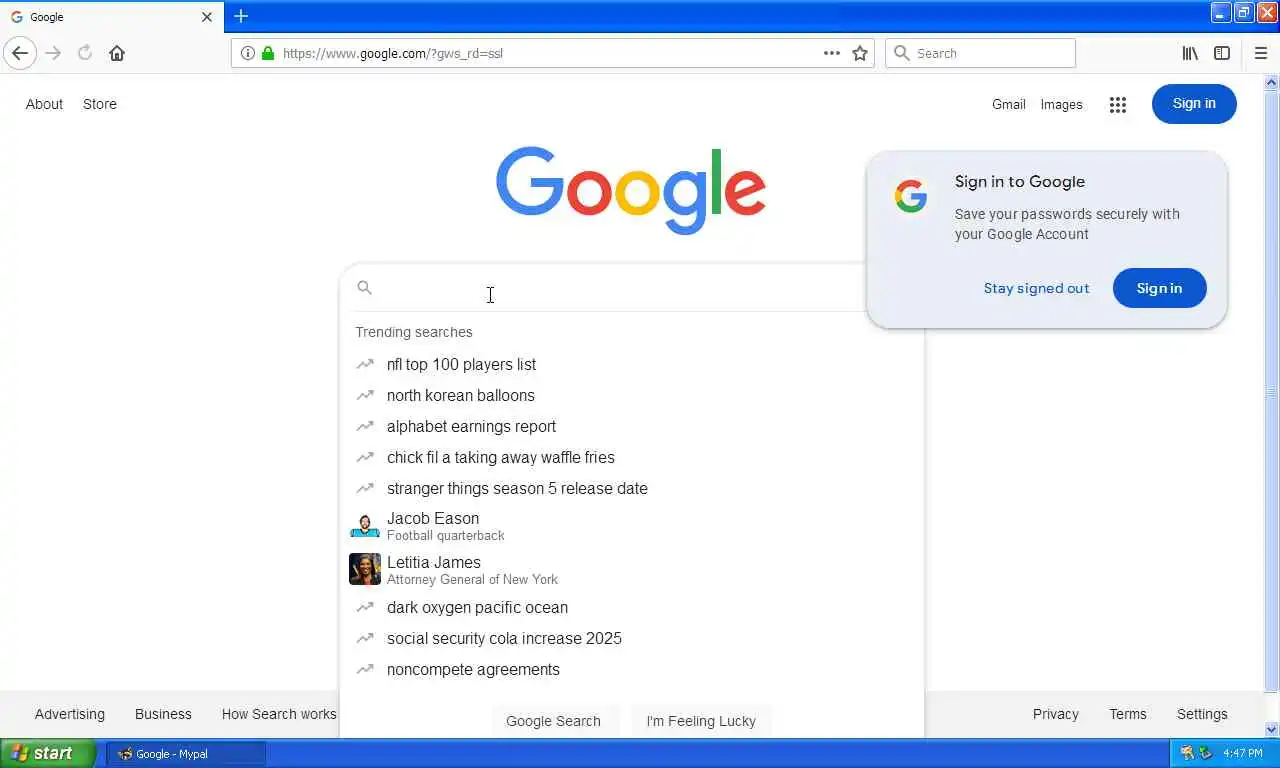Click the first system tray icon
The width and height of the screenshot is (1280, 768).
(x=1187, y=753)
